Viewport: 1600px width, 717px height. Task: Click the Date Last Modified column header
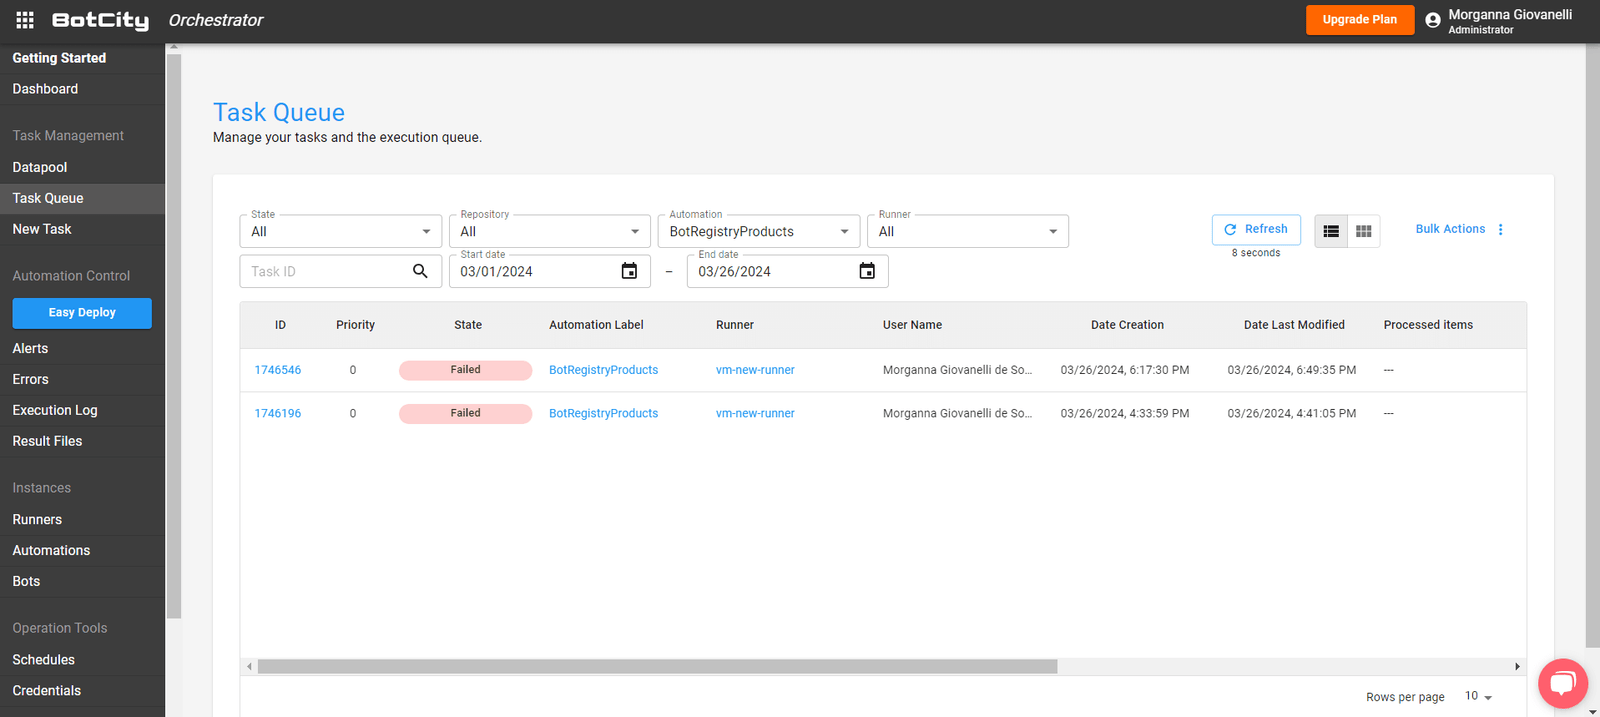[1294, 325]
